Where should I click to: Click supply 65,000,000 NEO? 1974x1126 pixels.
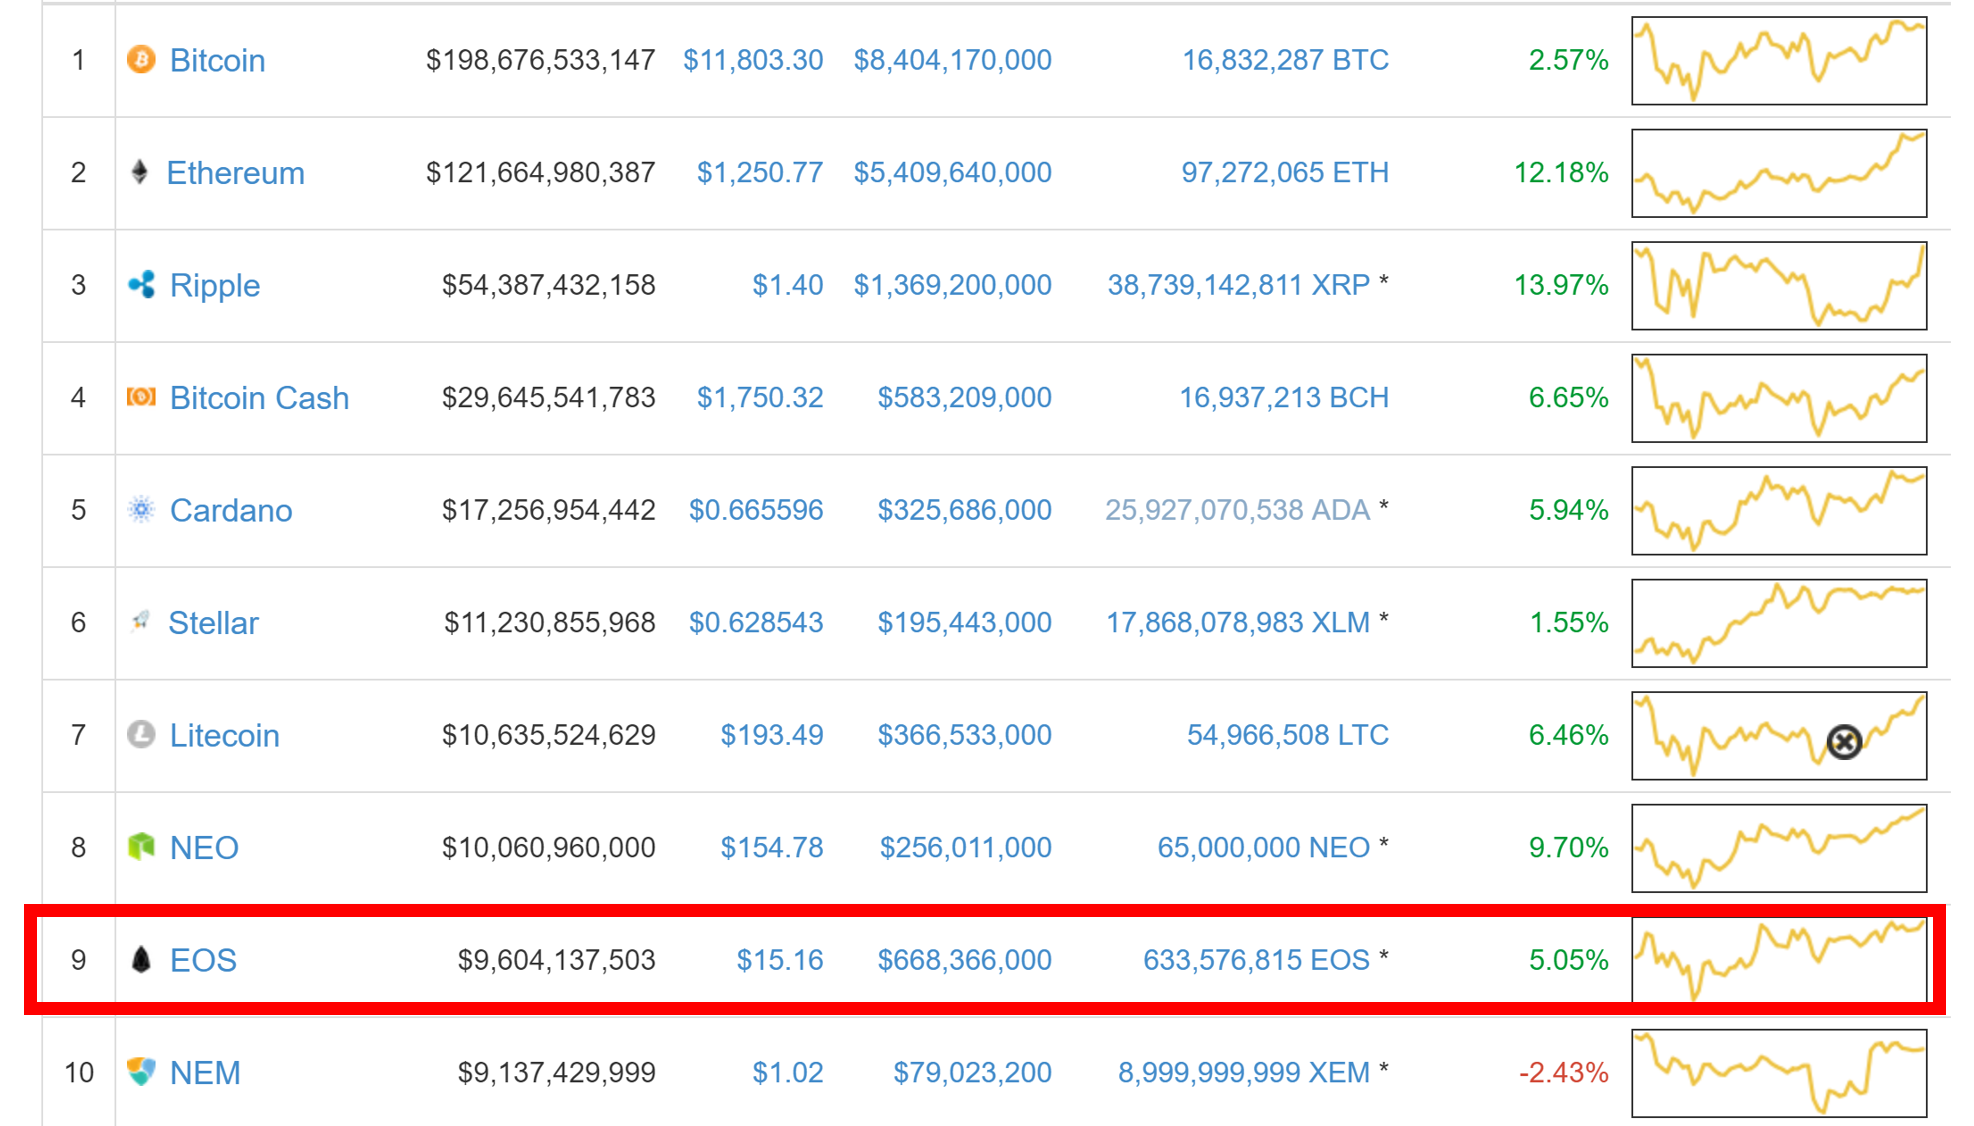tap(1263, 848)
